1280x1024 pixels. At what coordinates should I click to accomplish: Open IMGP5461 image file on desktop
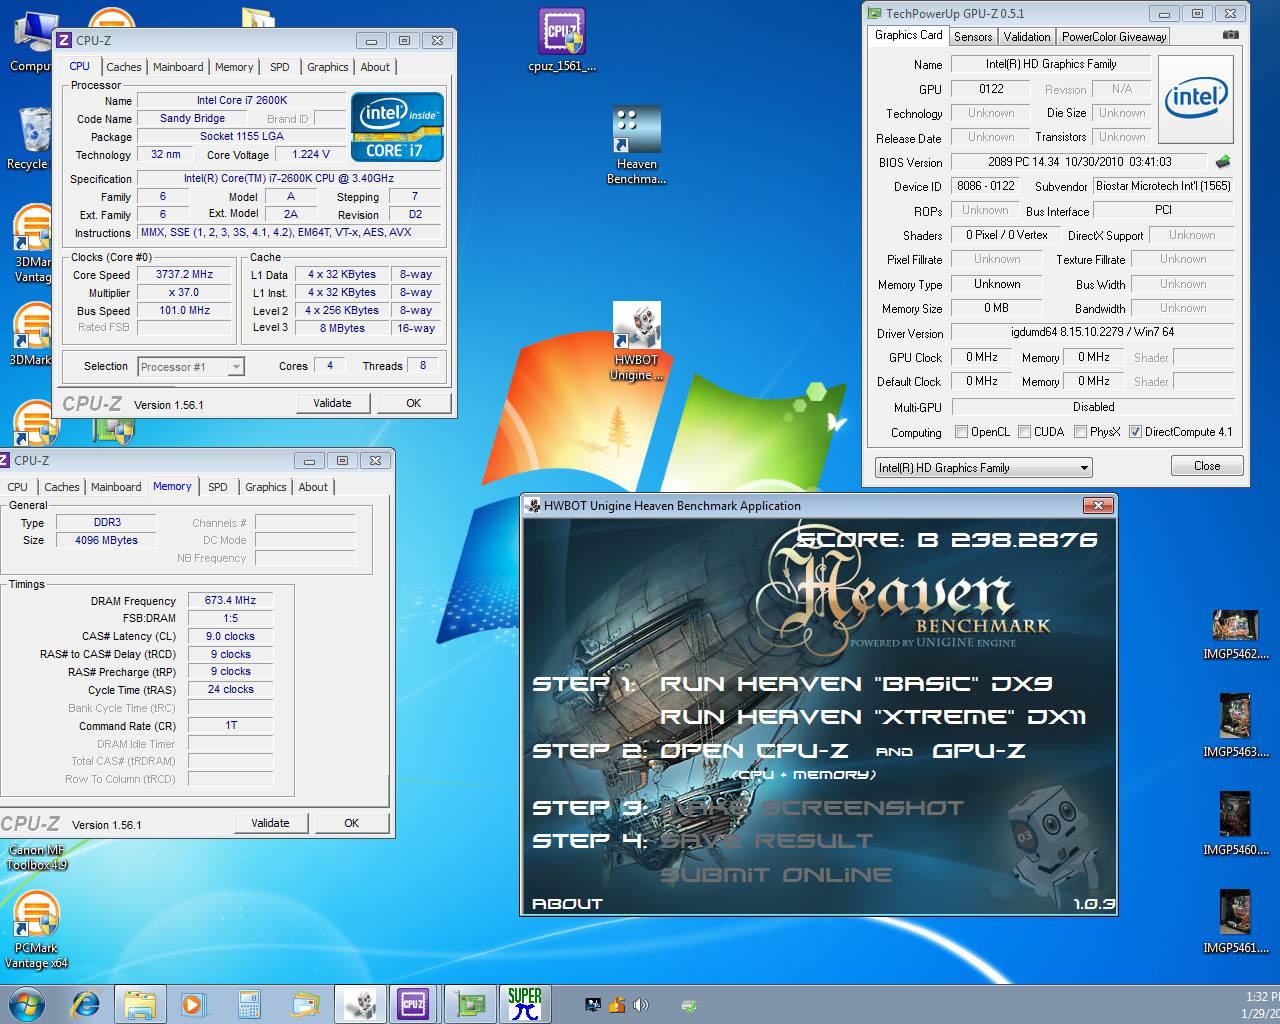pos(1236,921)
